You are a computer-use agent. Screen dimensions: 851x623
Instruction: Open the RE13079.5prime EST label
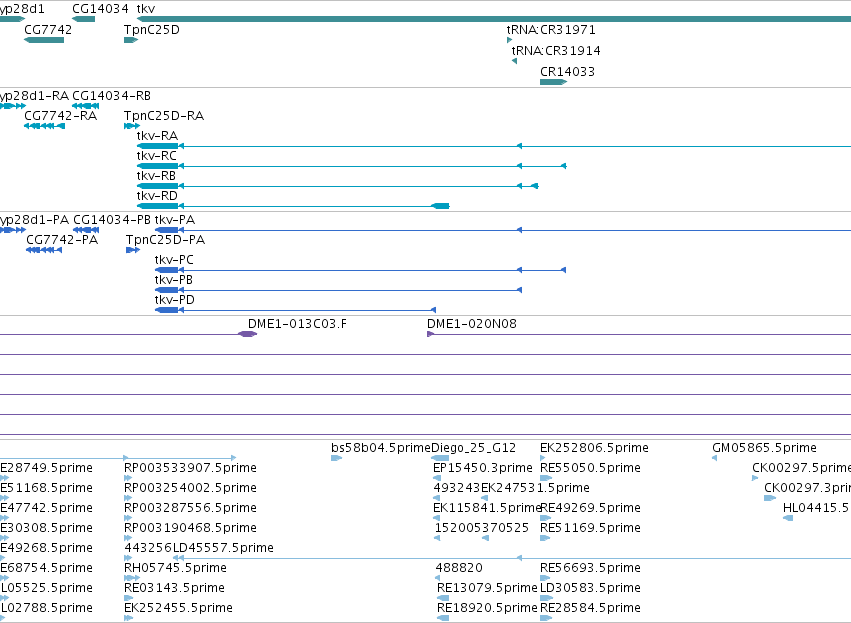tap(487, 588)
